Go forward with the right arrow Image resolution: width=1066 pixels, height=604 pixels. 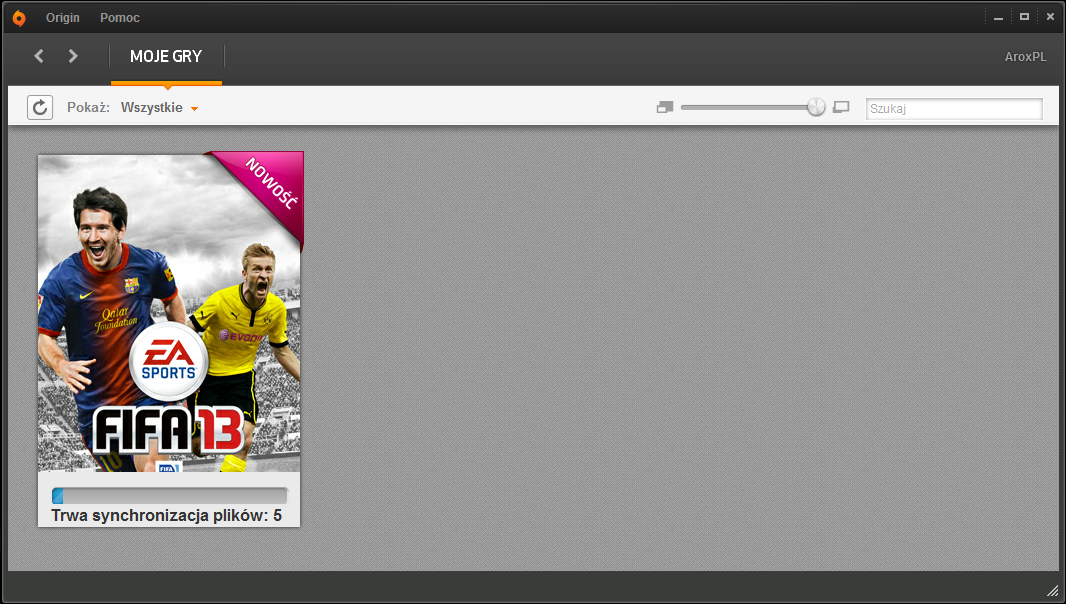73,56
